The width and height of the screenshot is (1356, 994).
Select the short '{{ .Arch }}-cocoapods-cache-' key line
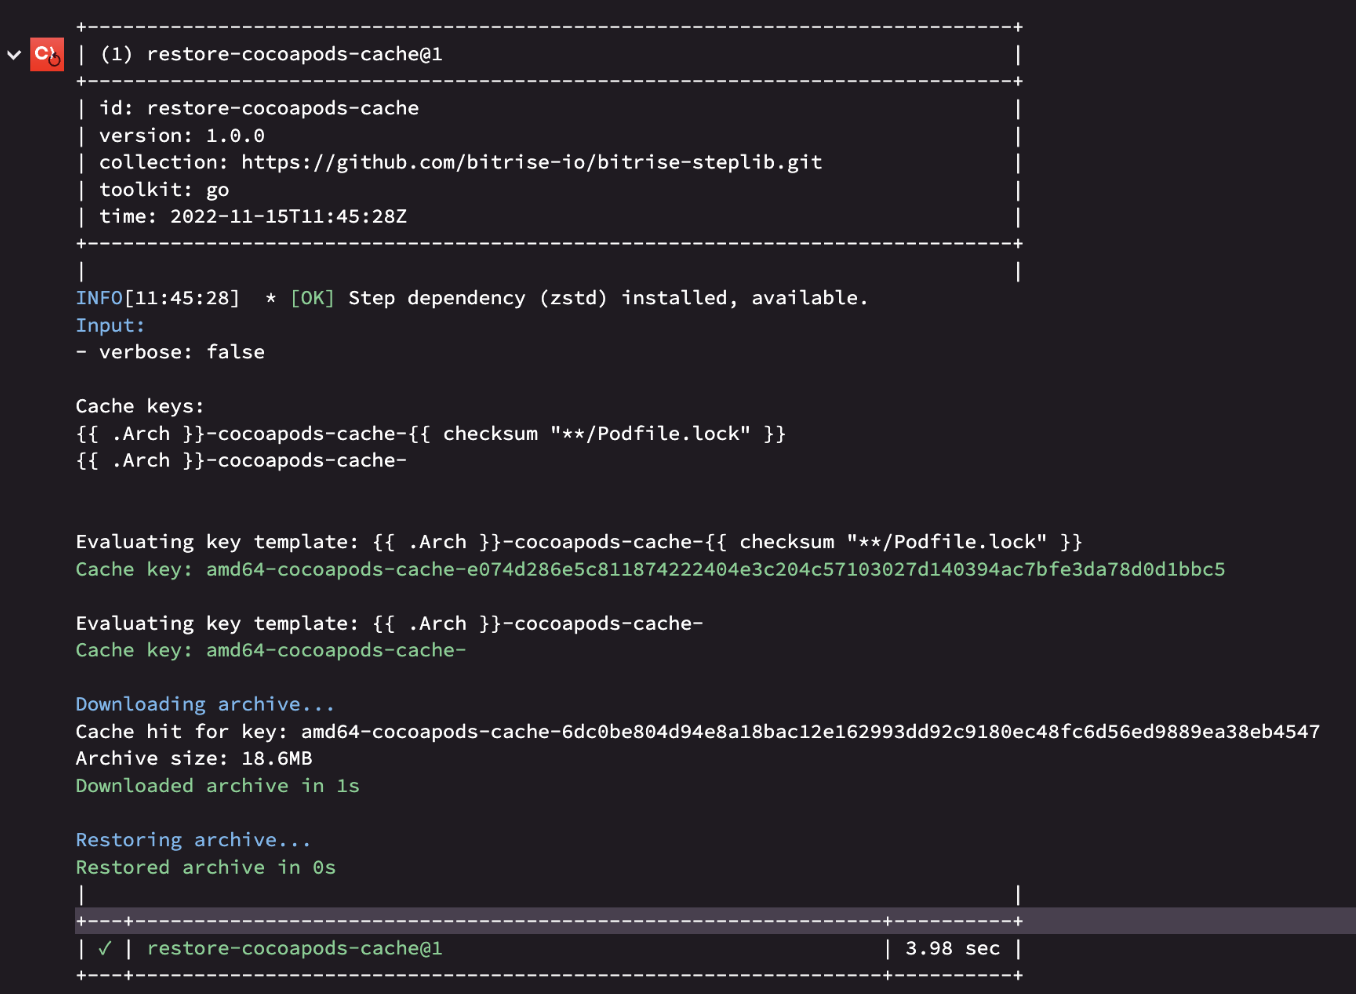[241, 460]
